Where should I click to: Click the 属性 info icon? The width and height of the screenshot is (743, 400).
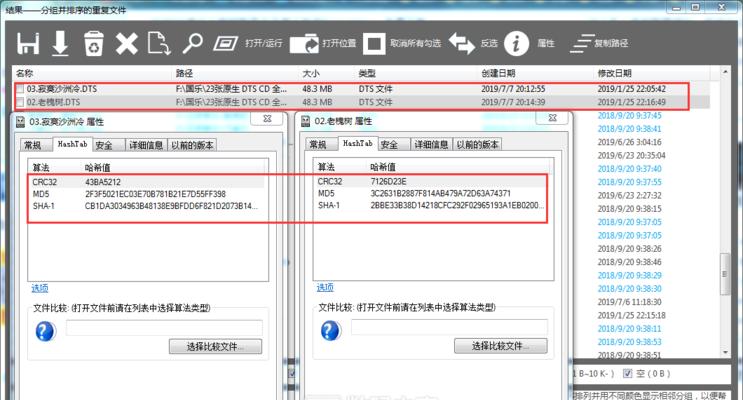point(516,44)
